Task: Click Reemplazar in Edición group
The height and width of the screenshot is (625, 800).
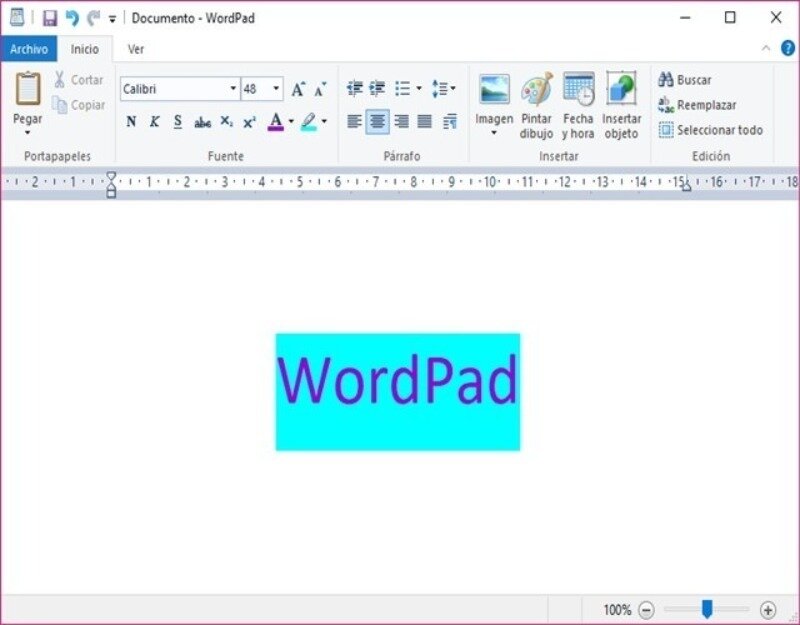Action: pos(697,105)
